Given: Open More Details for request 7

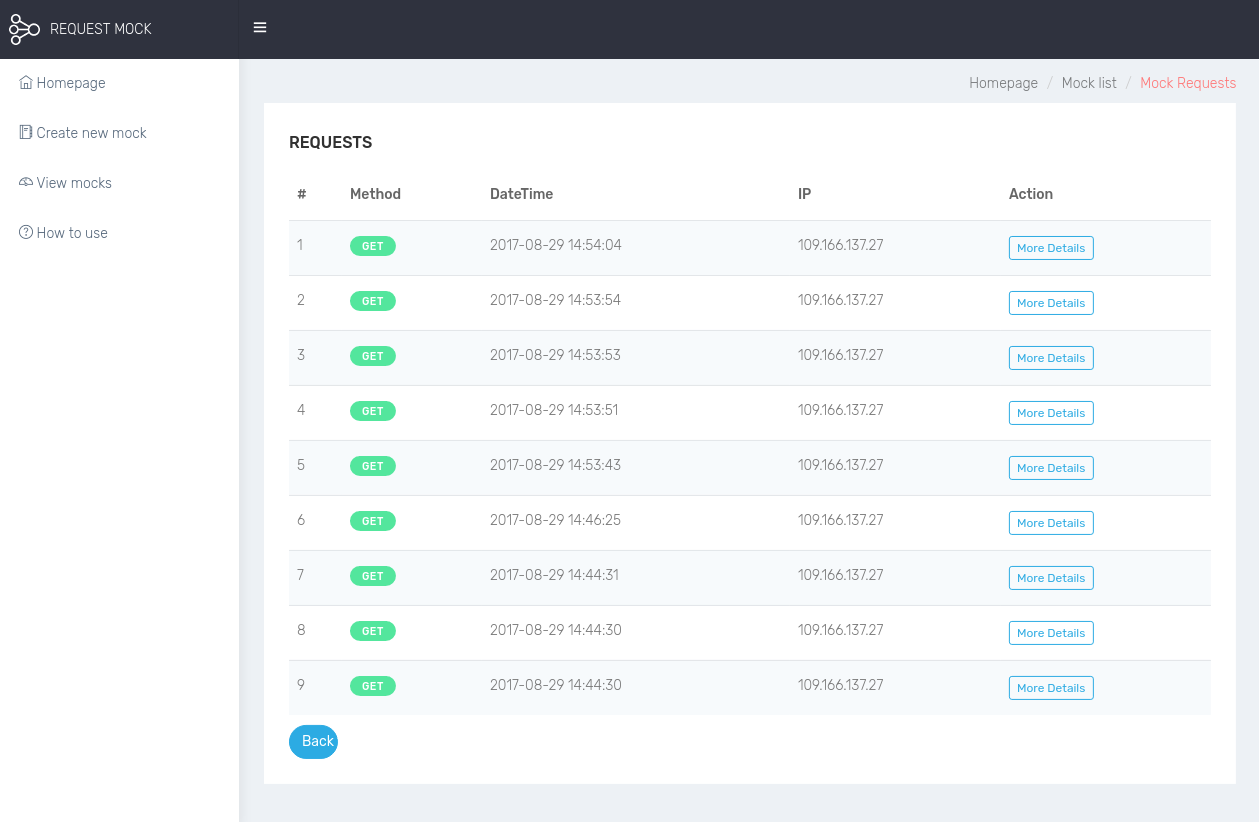Looking at the screenshot, I should coord(1051,578).
